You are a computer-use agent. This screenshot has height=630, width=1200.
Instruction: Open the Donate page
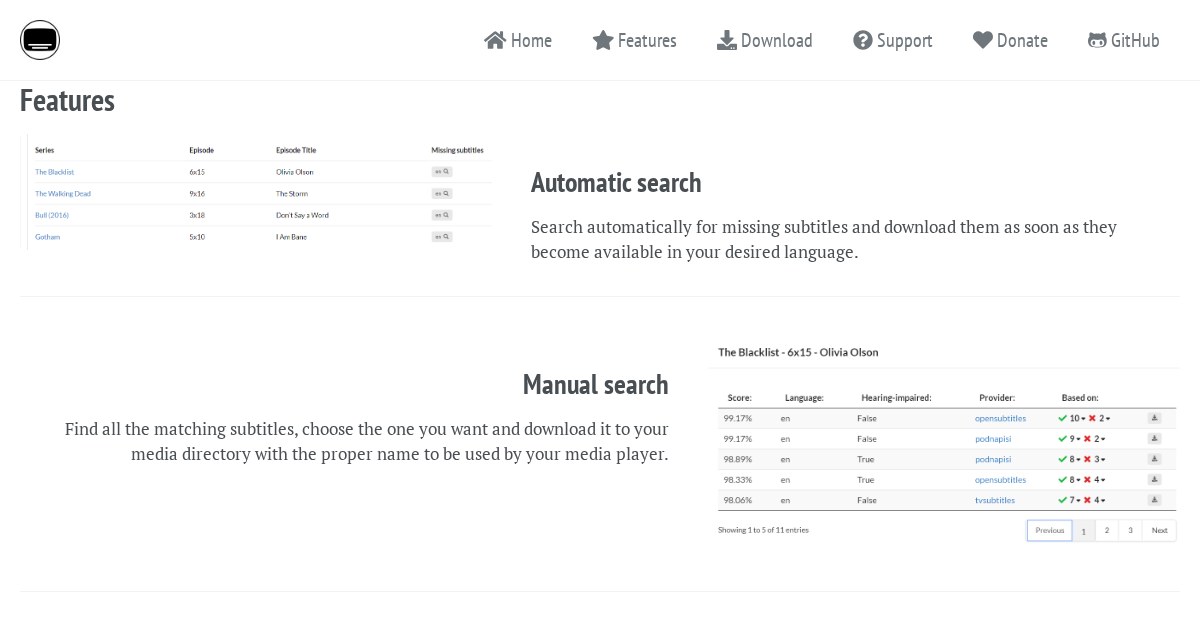pos(1010,40)
